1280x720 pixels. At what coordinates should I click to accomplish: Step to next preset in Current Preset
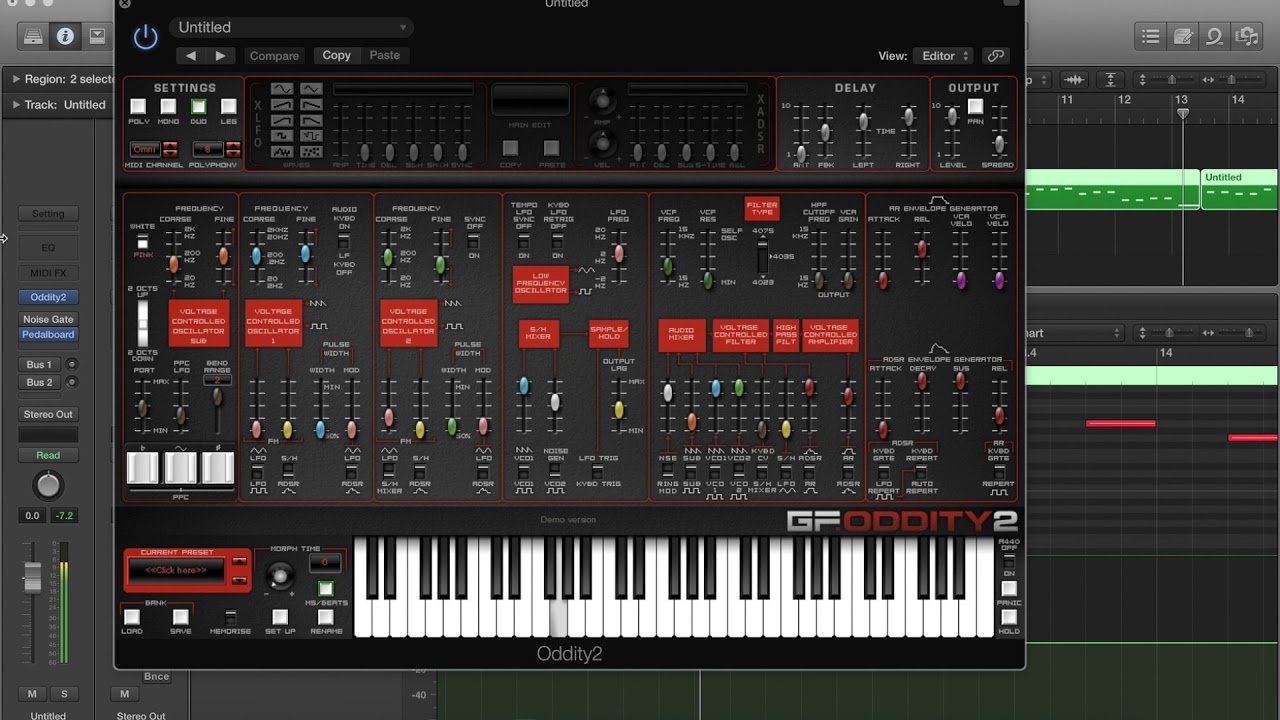pos(239,580)
